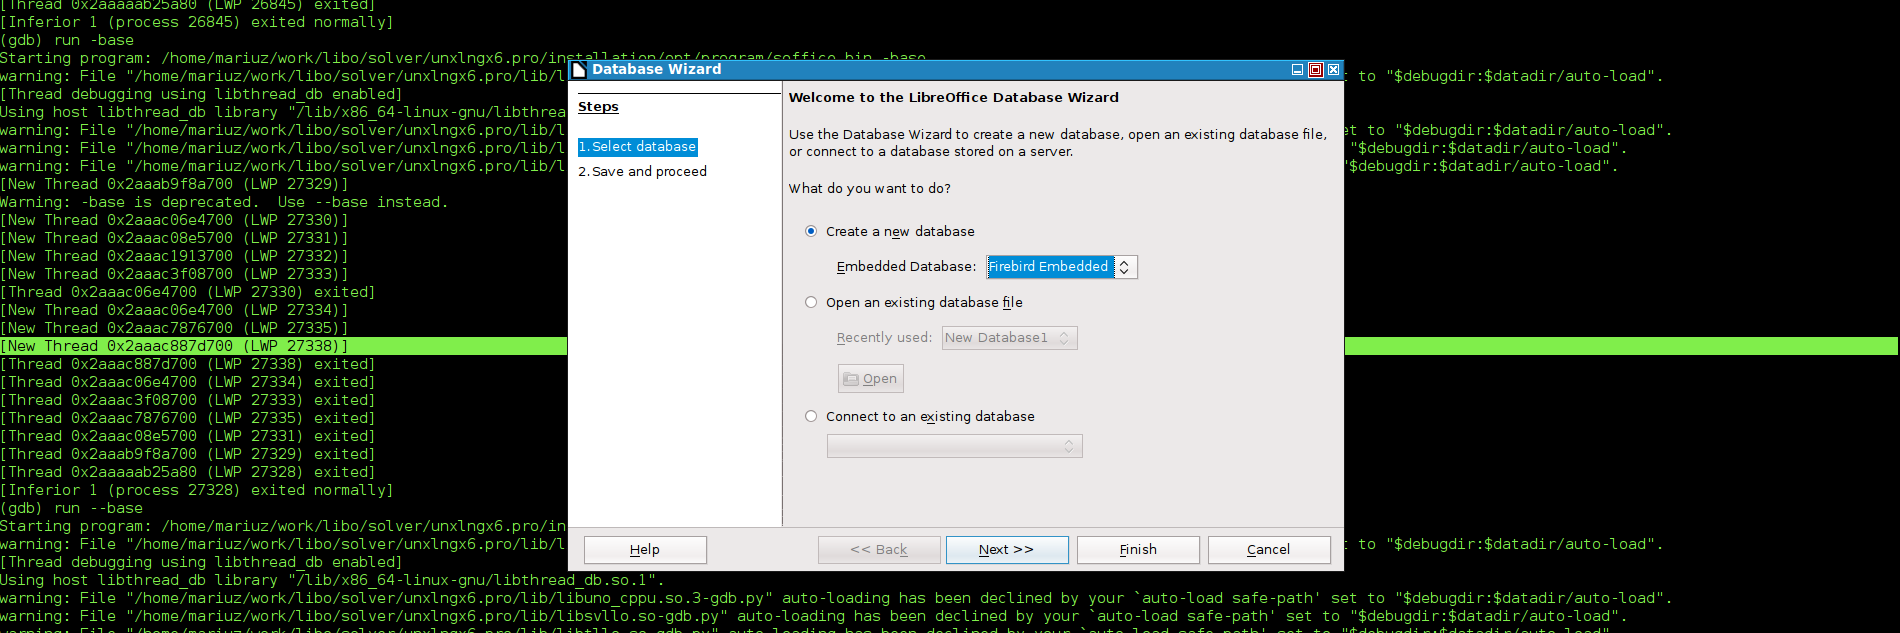Click the Finish button
Screen dimensions: 1900x633
1138,550
